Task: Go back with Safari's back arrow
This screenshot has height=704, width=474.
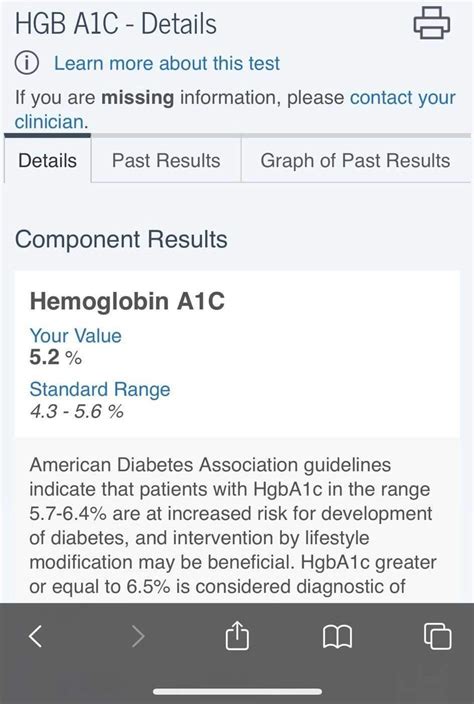Action: coord(35,636)
